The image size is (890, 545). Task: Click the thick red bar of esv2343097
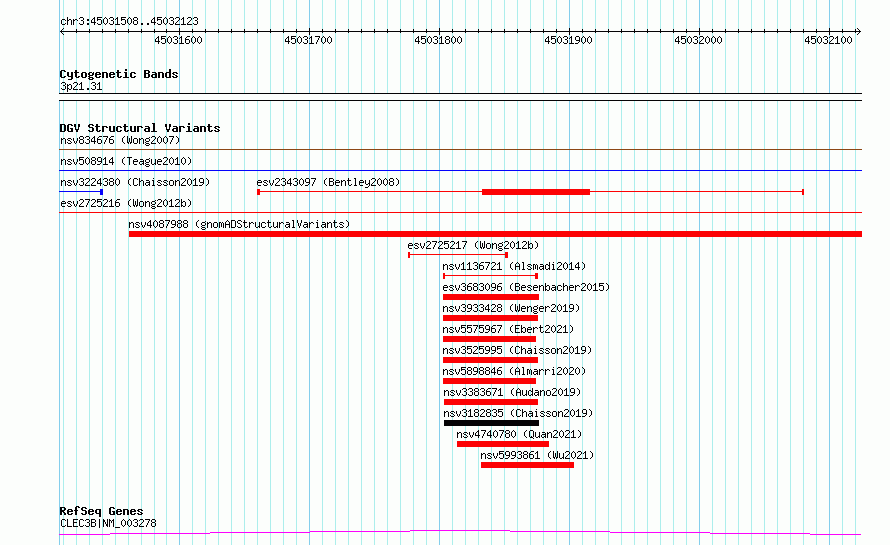535,192
